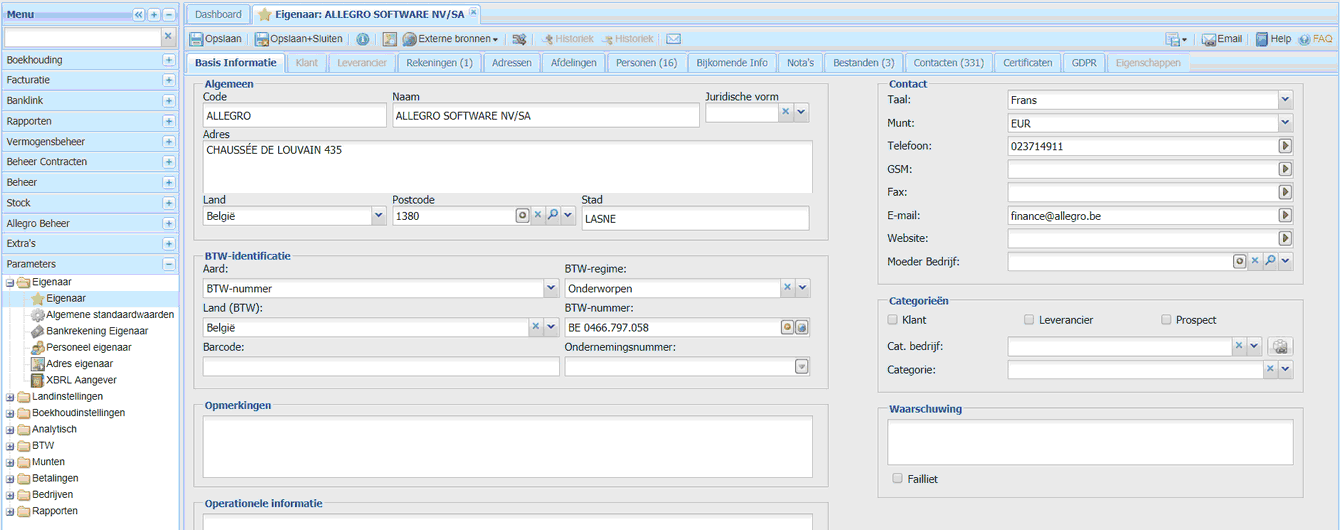The image size is (1340, 530).
Task: Tick the Klant checkbox
Action: (893, 320)
